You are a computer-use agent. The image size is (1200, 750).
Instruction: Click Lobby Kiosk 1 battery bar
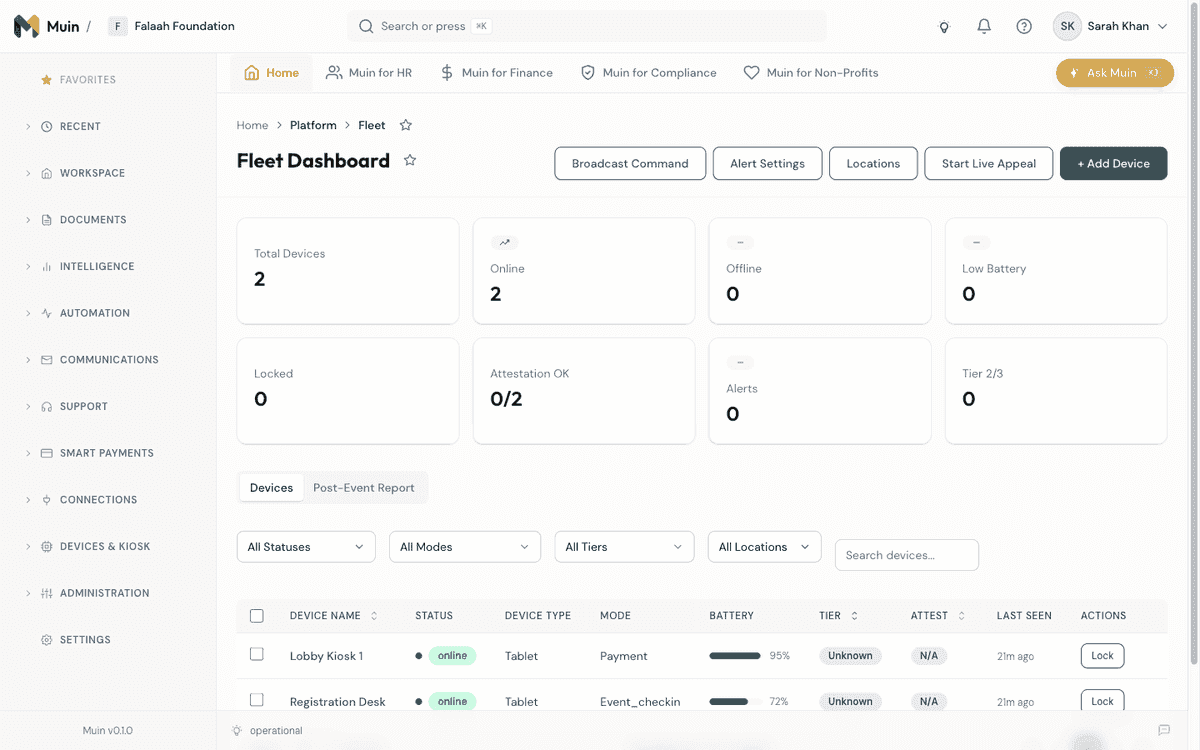click(735, 656)
